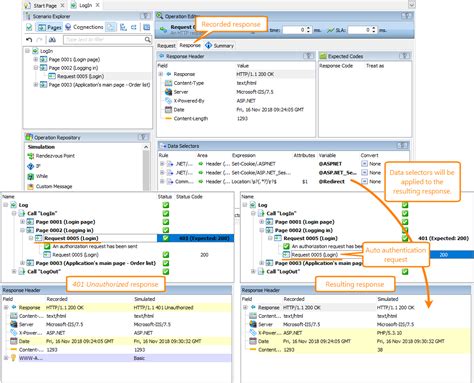Click the Date calendar icon in Response Header
The width and height of the screenshot is (474, 383).
tap(168, 110)
